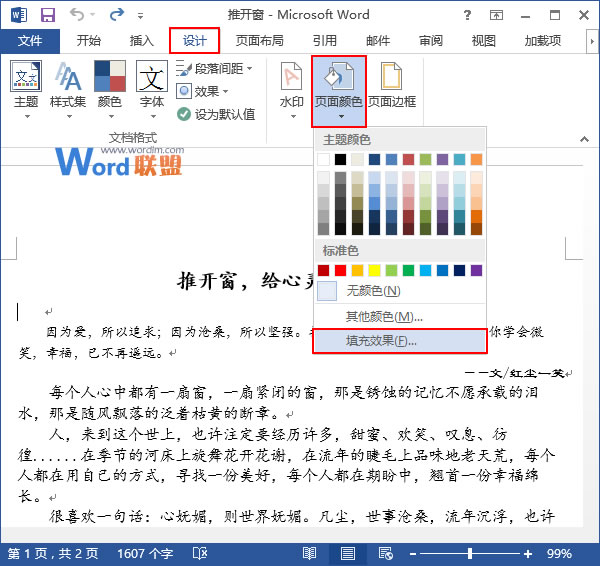Switch to the Mailings (邮件) tab
This screenshot has width=600, height=566.
coord(378,41)
